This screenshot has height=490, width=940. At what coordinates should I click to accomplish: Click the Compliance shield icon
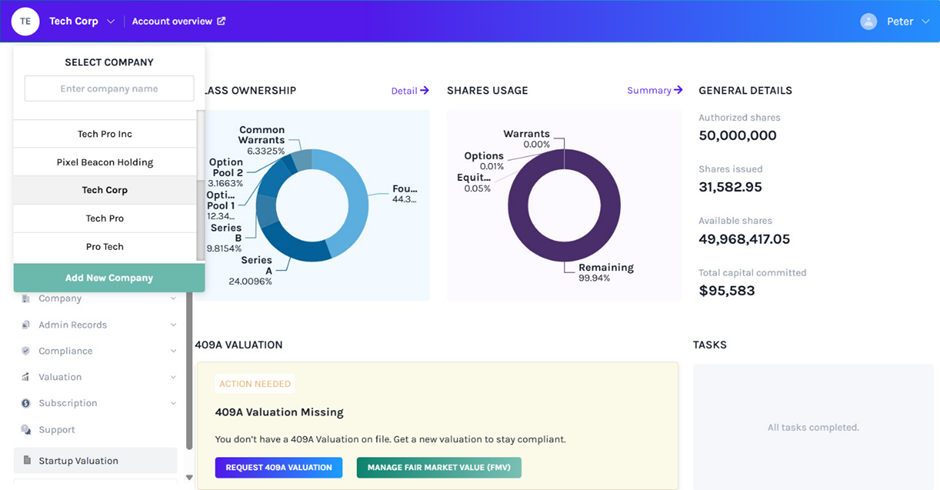click(25, 351)
